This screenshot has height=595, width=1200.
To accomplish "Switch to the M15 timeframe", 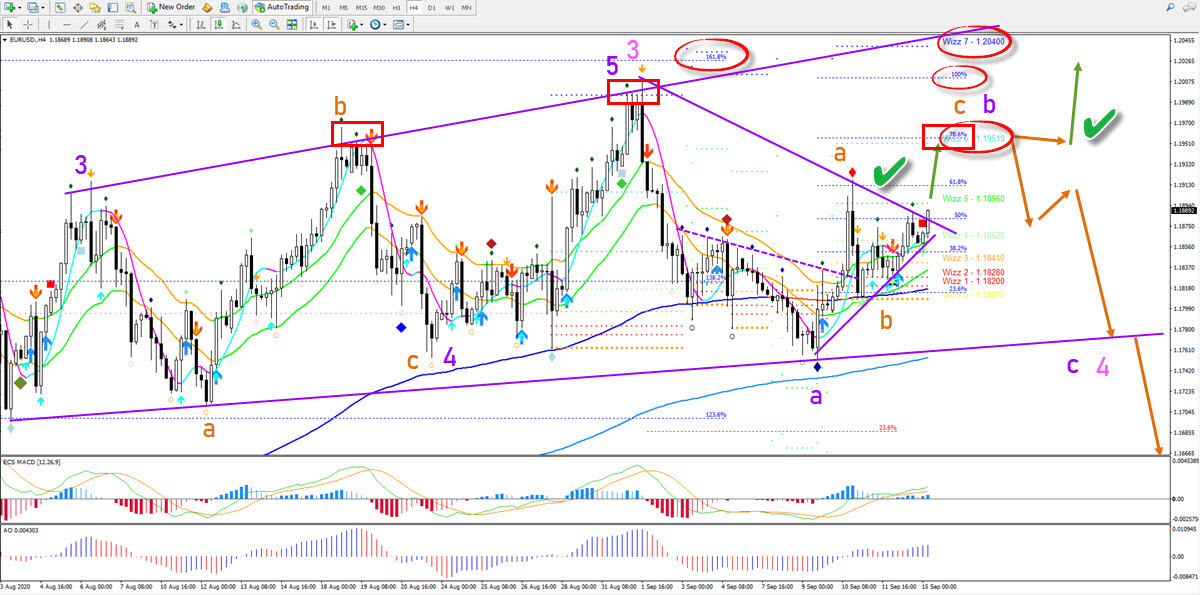I will click(x=361, y=7).
